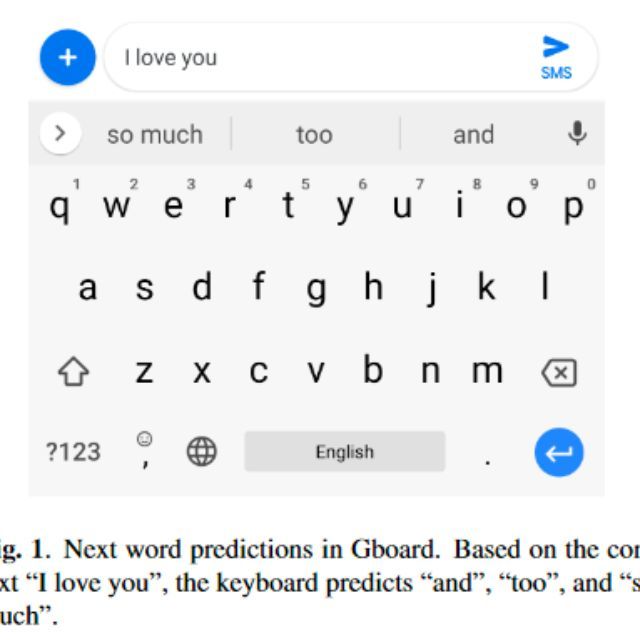Expand the suggestion strip chevron
Viewport: 640px width, 640px height.
point(61,133)
